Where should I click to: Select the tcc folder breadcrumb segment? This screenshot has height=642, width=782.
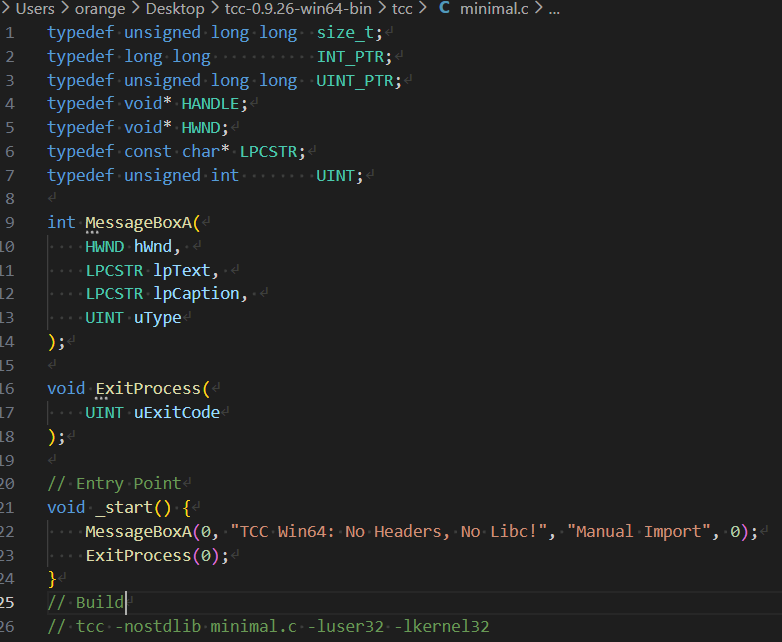tap(402, 9)
